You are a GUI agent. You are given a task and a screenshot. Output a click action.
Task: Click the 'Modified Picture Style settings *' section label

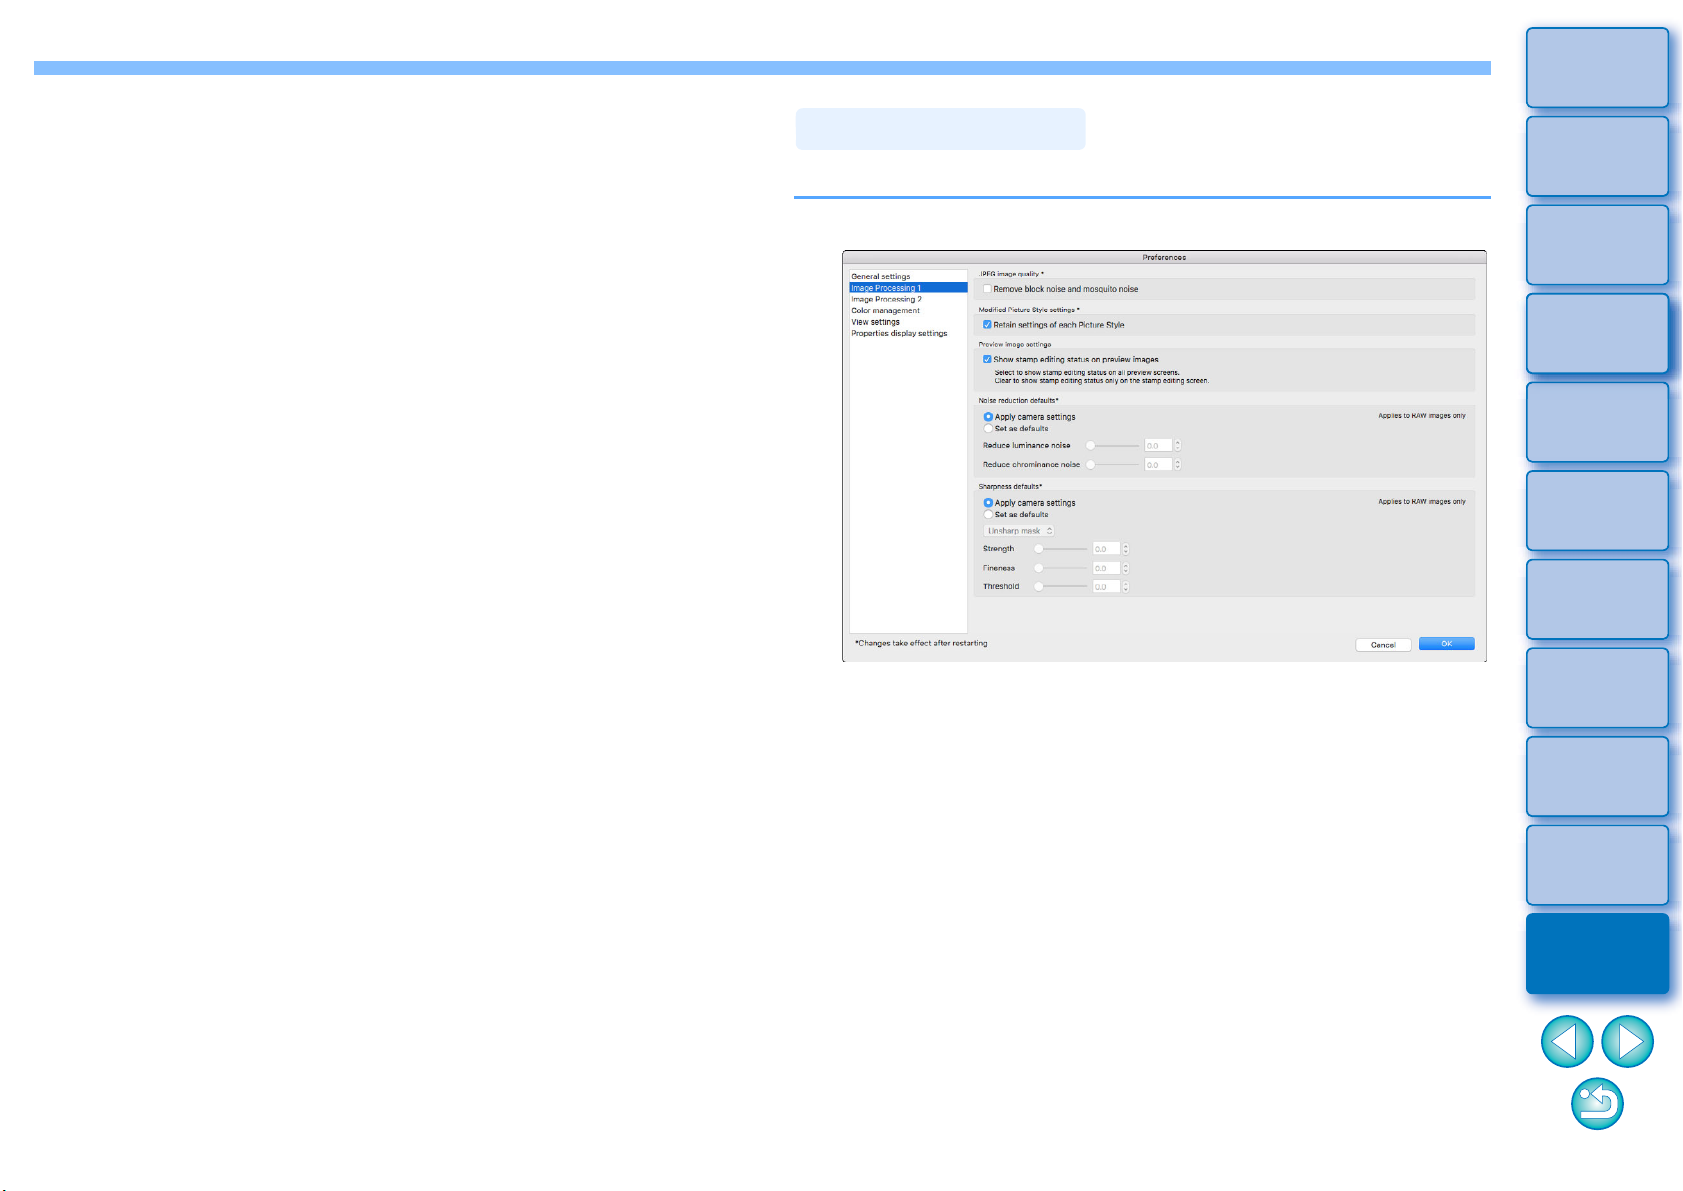[x=1029, y=310]
